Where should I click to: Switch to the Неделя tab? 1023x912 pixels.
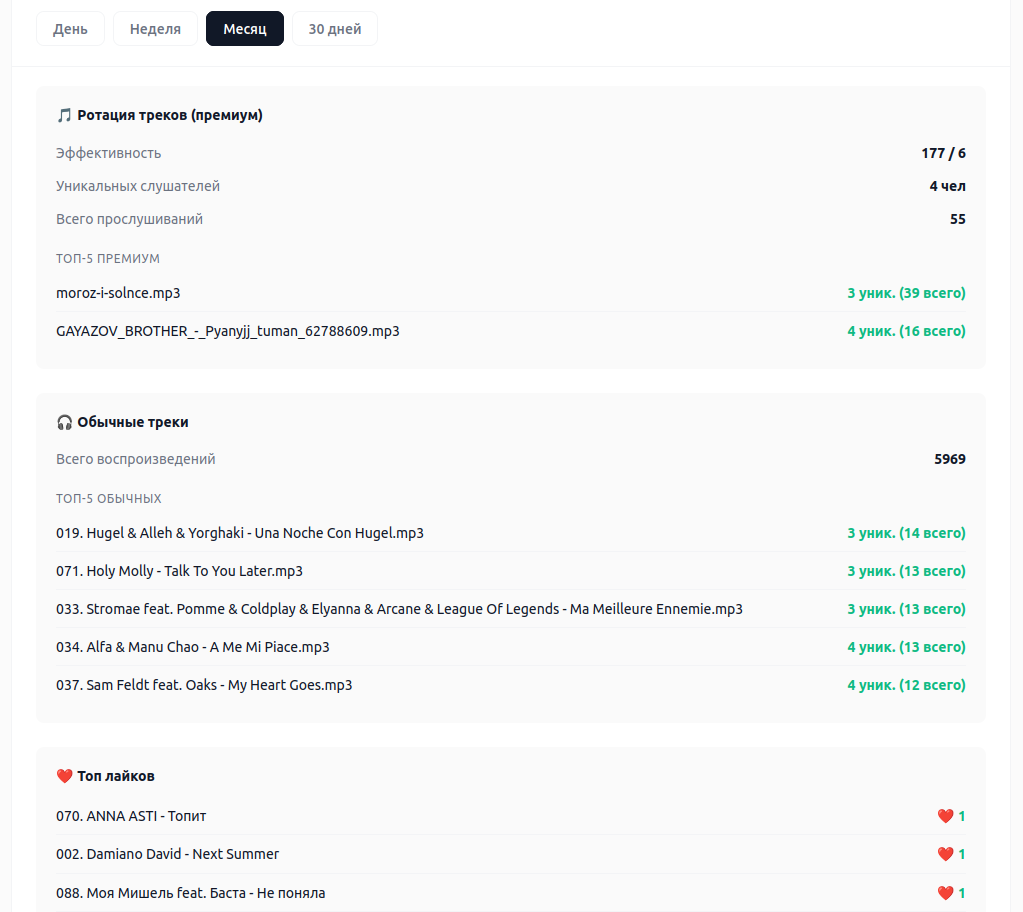tap(155, 29)
